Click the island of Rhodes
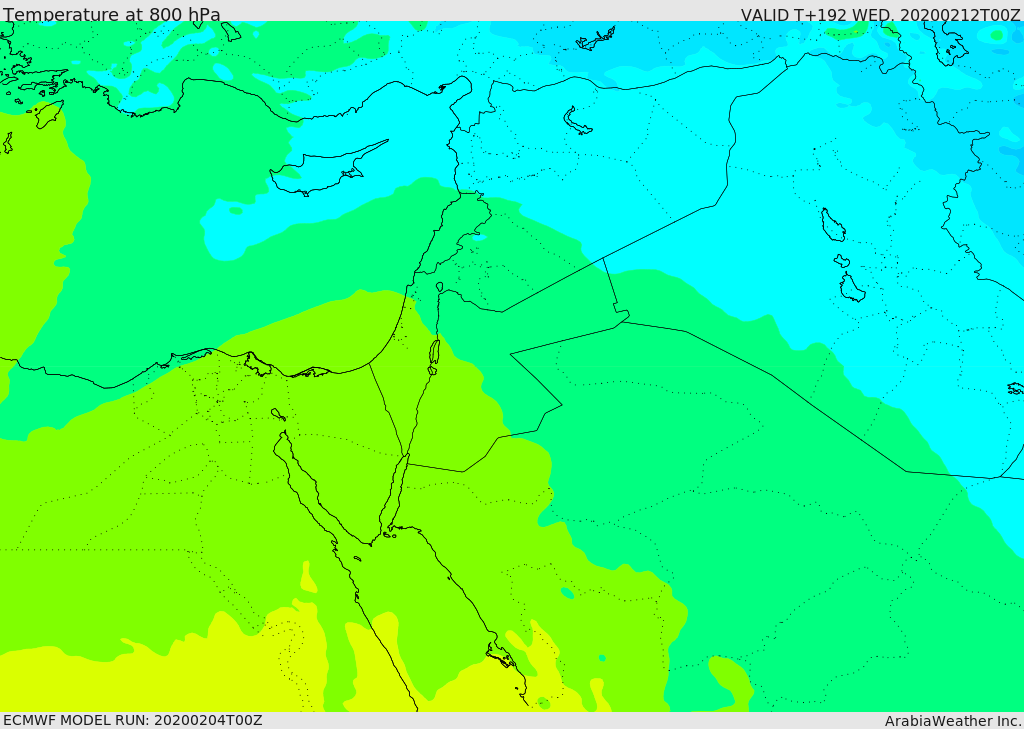1024x729 pixels. pyautogui.click(x=49, y=114)
